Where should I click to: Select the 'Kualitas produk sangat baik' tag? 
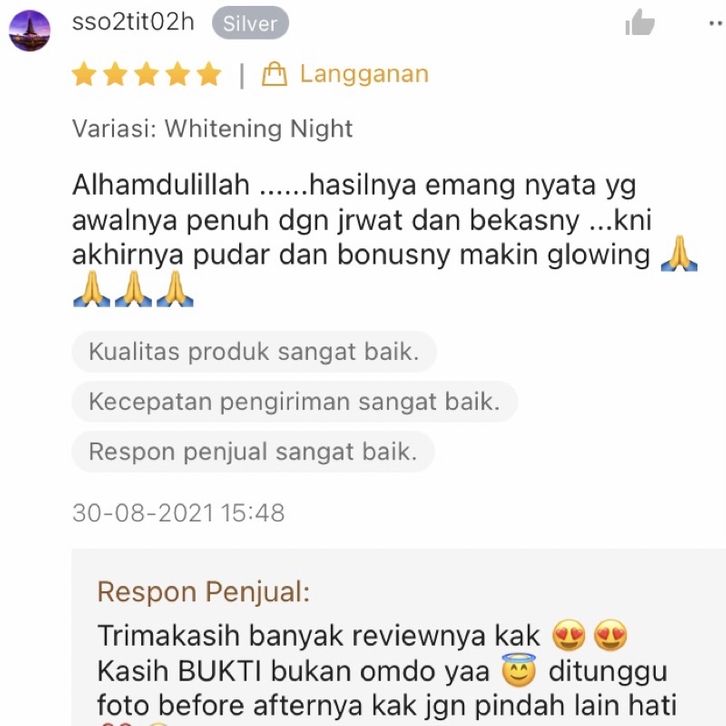point(254,351)
